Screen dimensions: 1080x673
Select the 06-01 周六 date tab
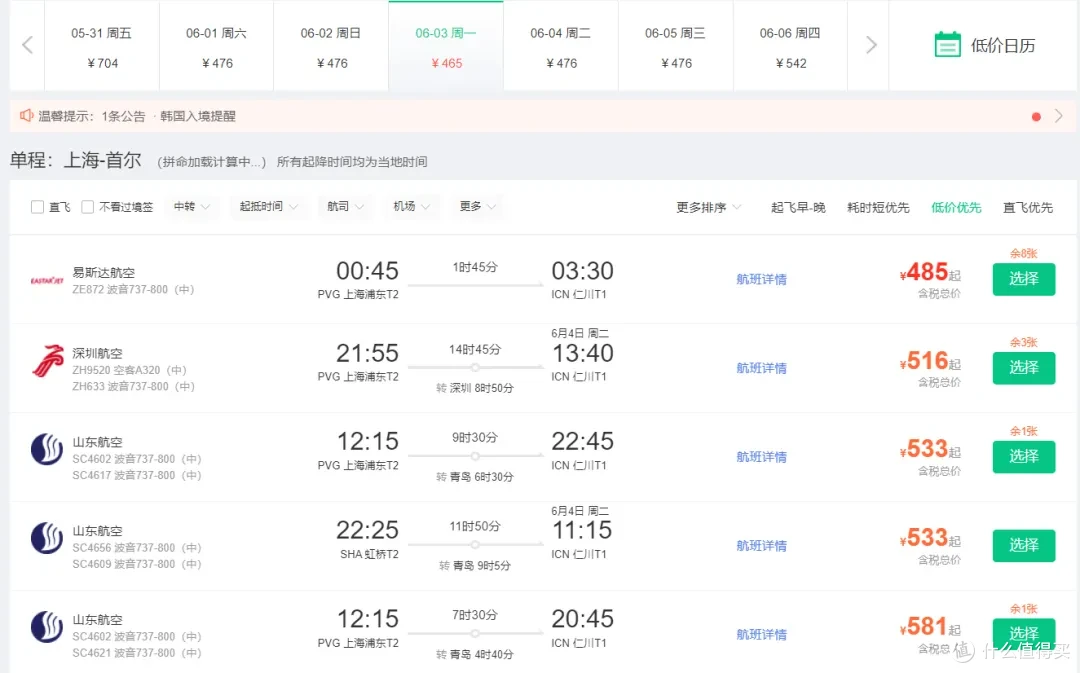pos(216,47)
